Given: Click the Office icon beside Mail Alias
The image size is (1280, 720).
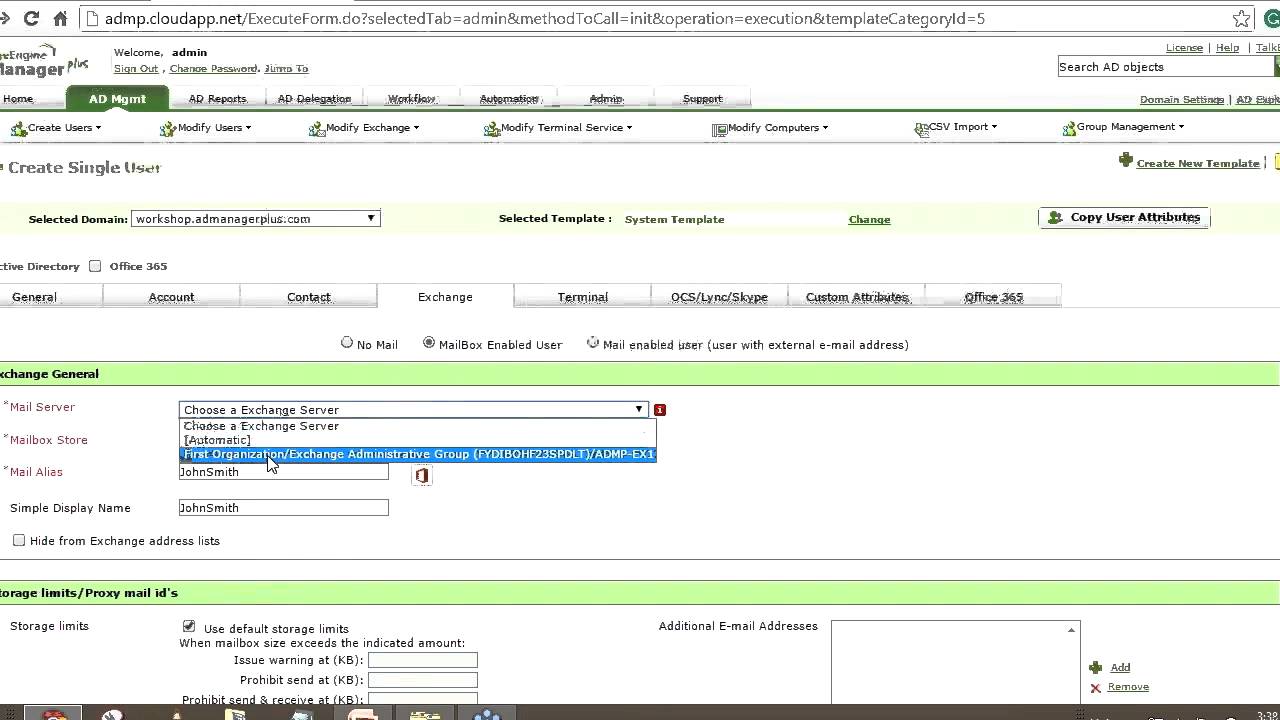Looking at the screenshot, I should pos(422,476).
